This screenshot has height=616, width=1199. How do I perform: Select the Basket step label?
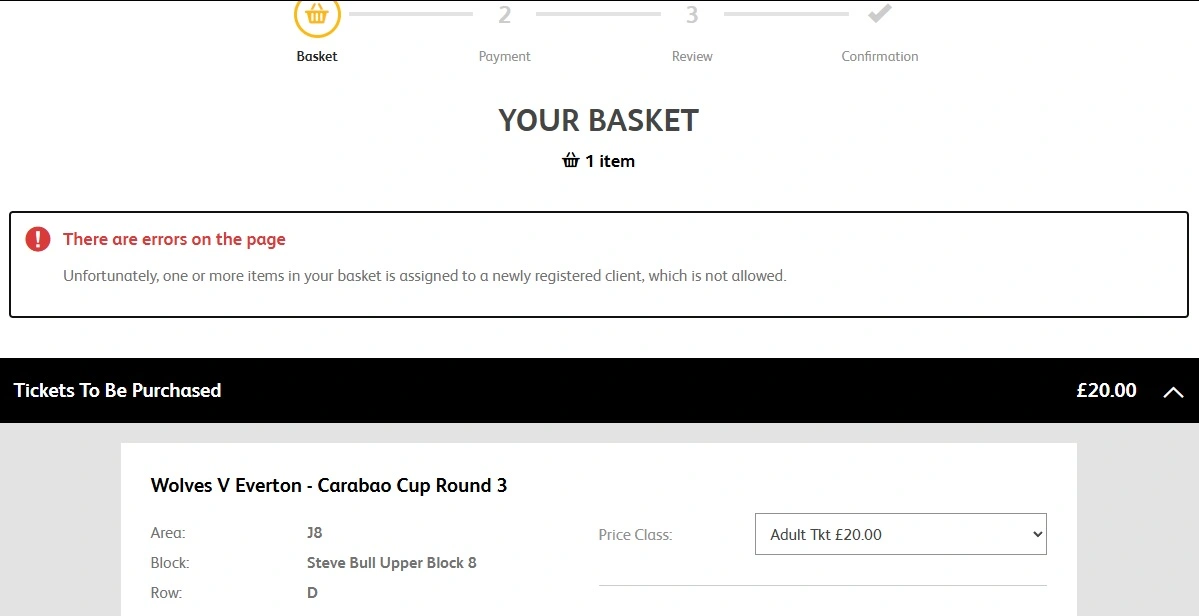pyautogui.click(x=317, y=56)
